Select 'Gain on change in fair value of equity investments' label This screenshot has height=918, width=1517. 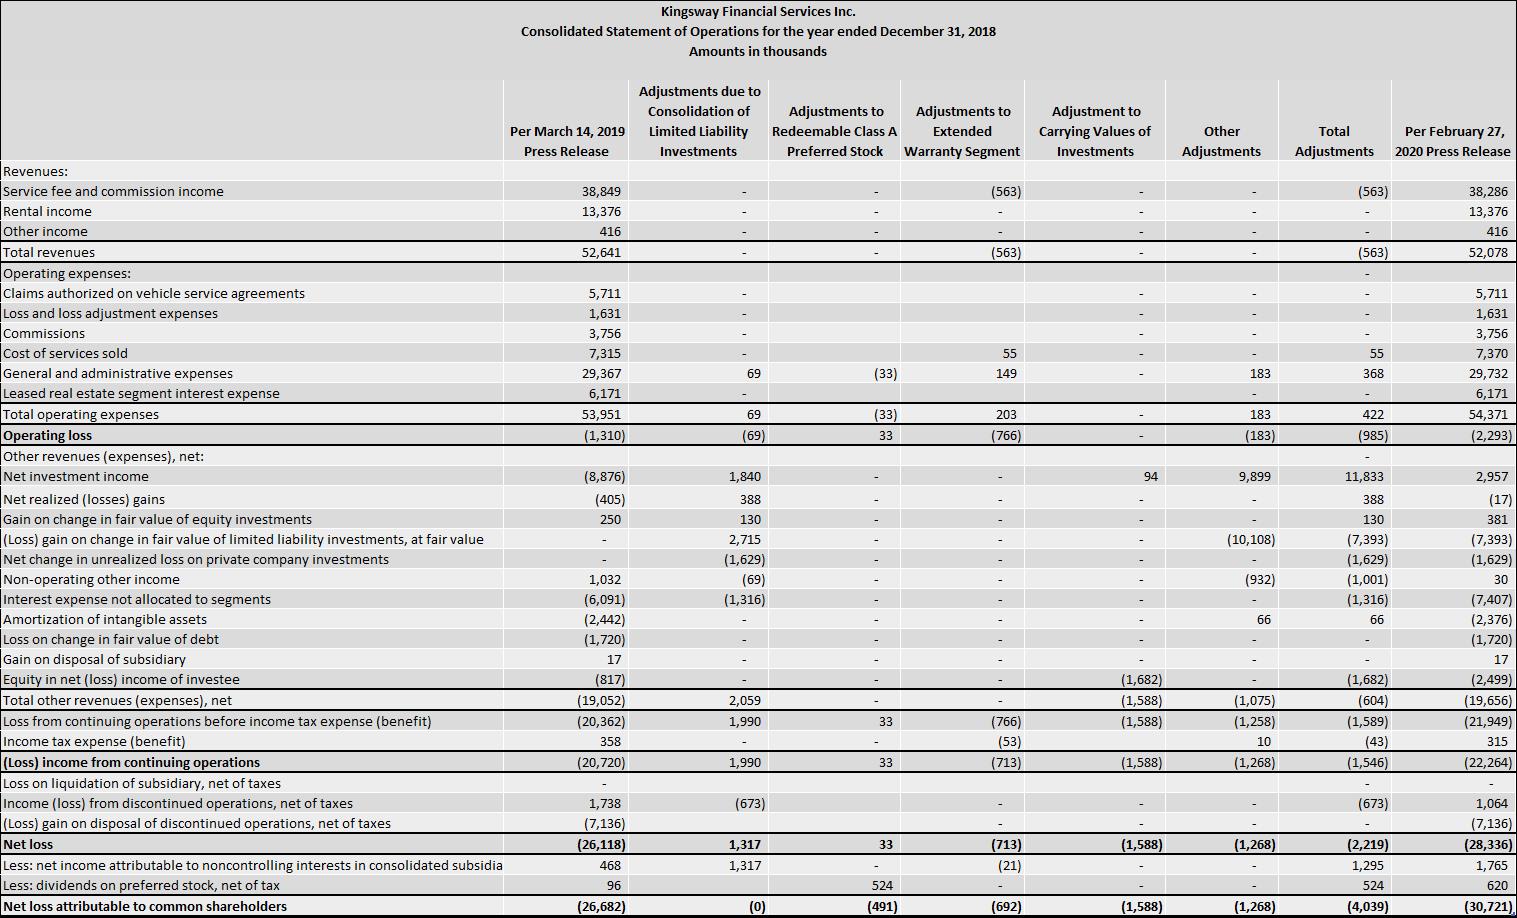click(x=158, y=519)
